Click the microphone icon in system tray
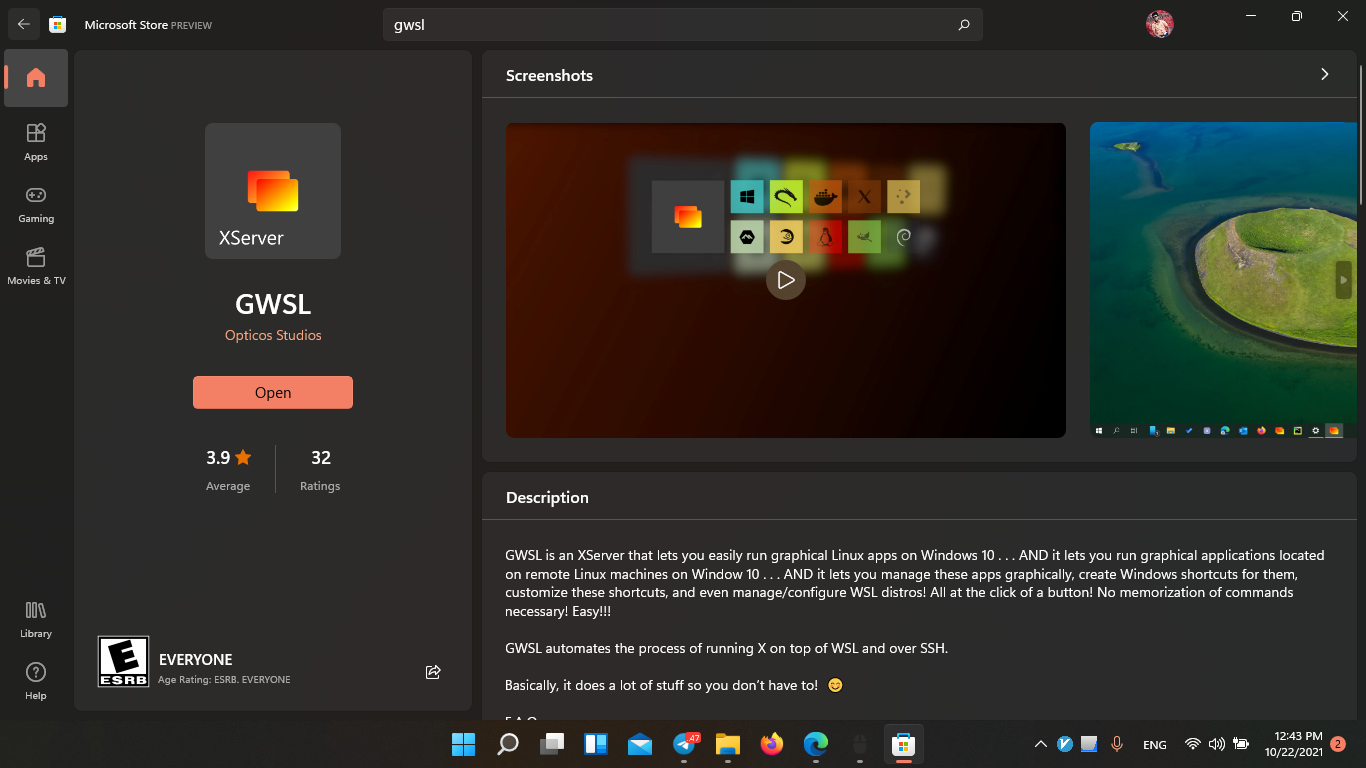1366x768 pixels. pyautogui.click(x=1117, y=744)
